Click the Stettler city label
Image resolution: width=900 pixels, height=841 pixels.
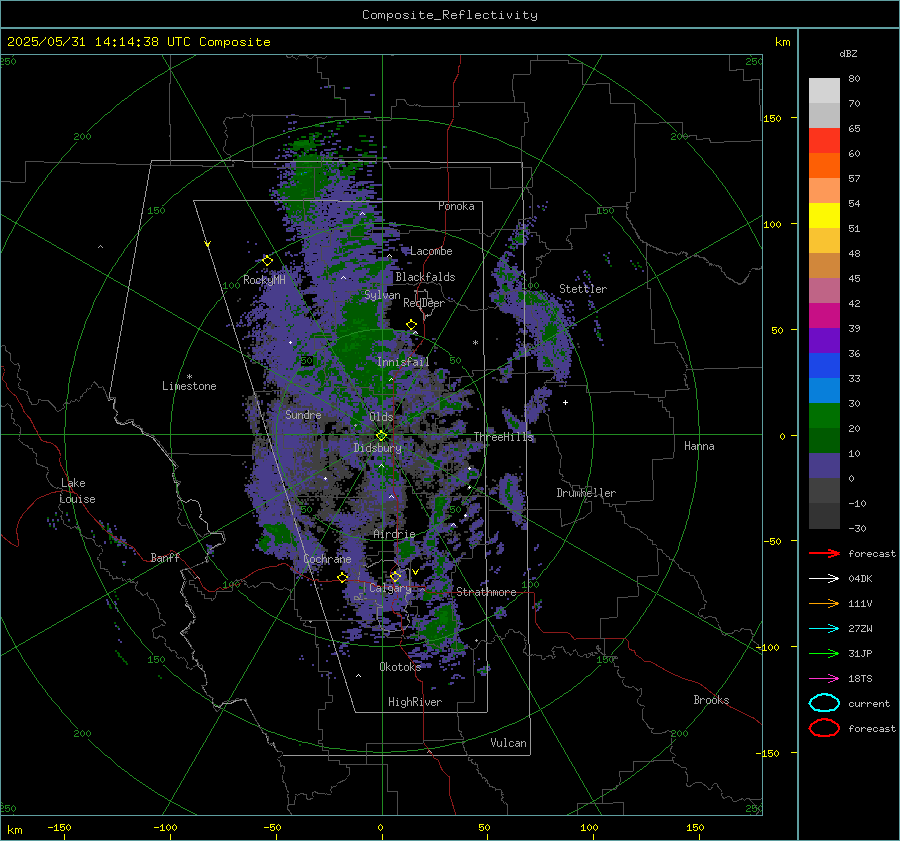(x=583, y=289)
